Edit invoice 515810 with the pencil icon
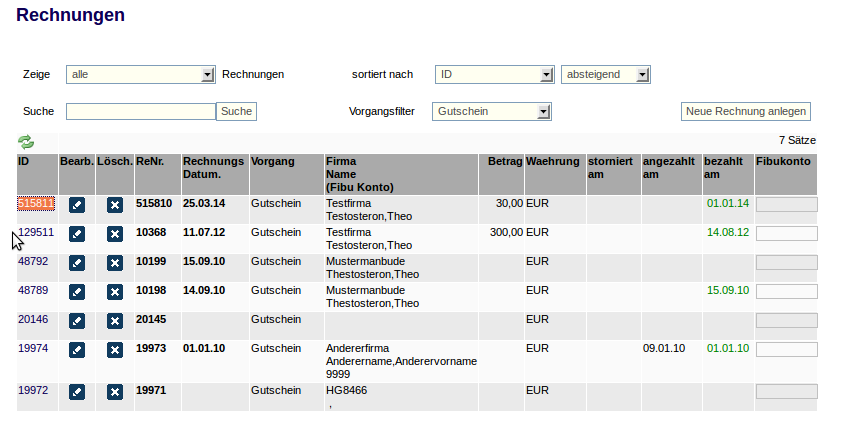 tap(77, 205)
